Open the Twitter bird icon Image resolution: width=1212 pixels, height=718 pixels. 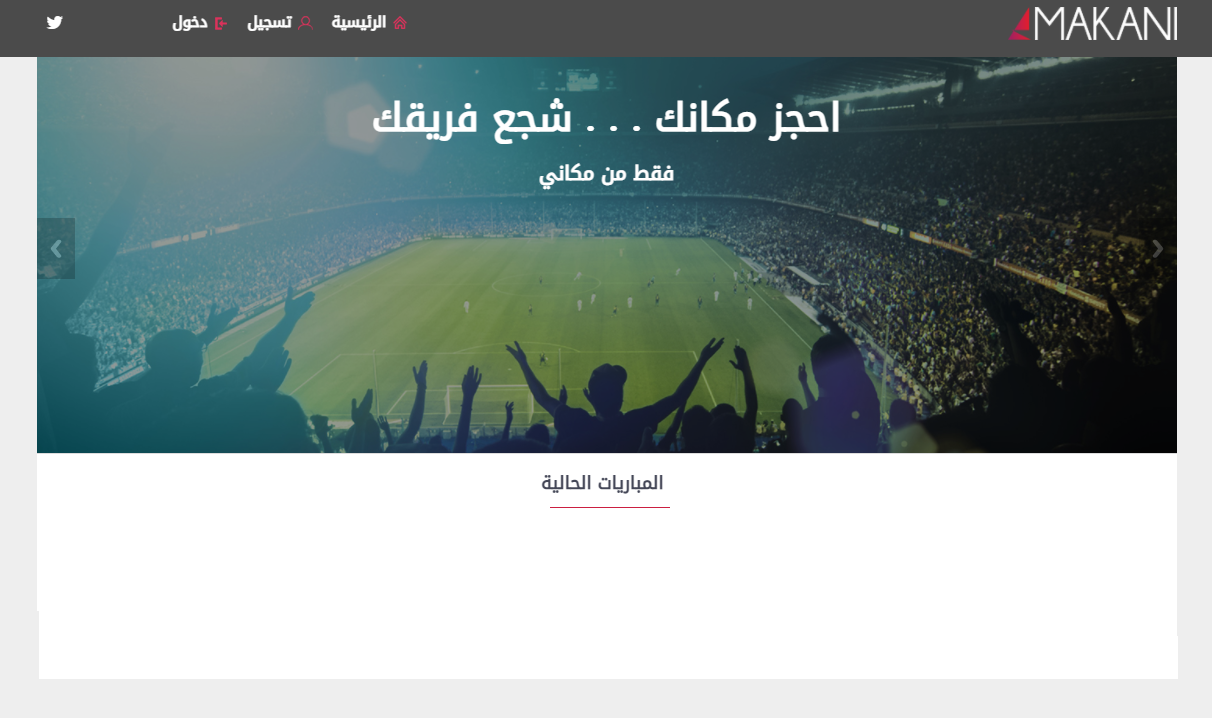[x=55, y=22]
